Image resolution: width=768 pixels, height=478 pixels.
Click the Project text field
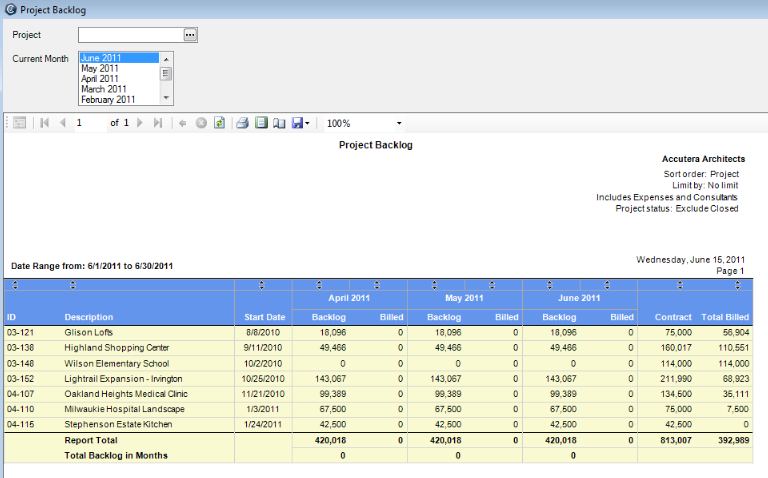130,35
